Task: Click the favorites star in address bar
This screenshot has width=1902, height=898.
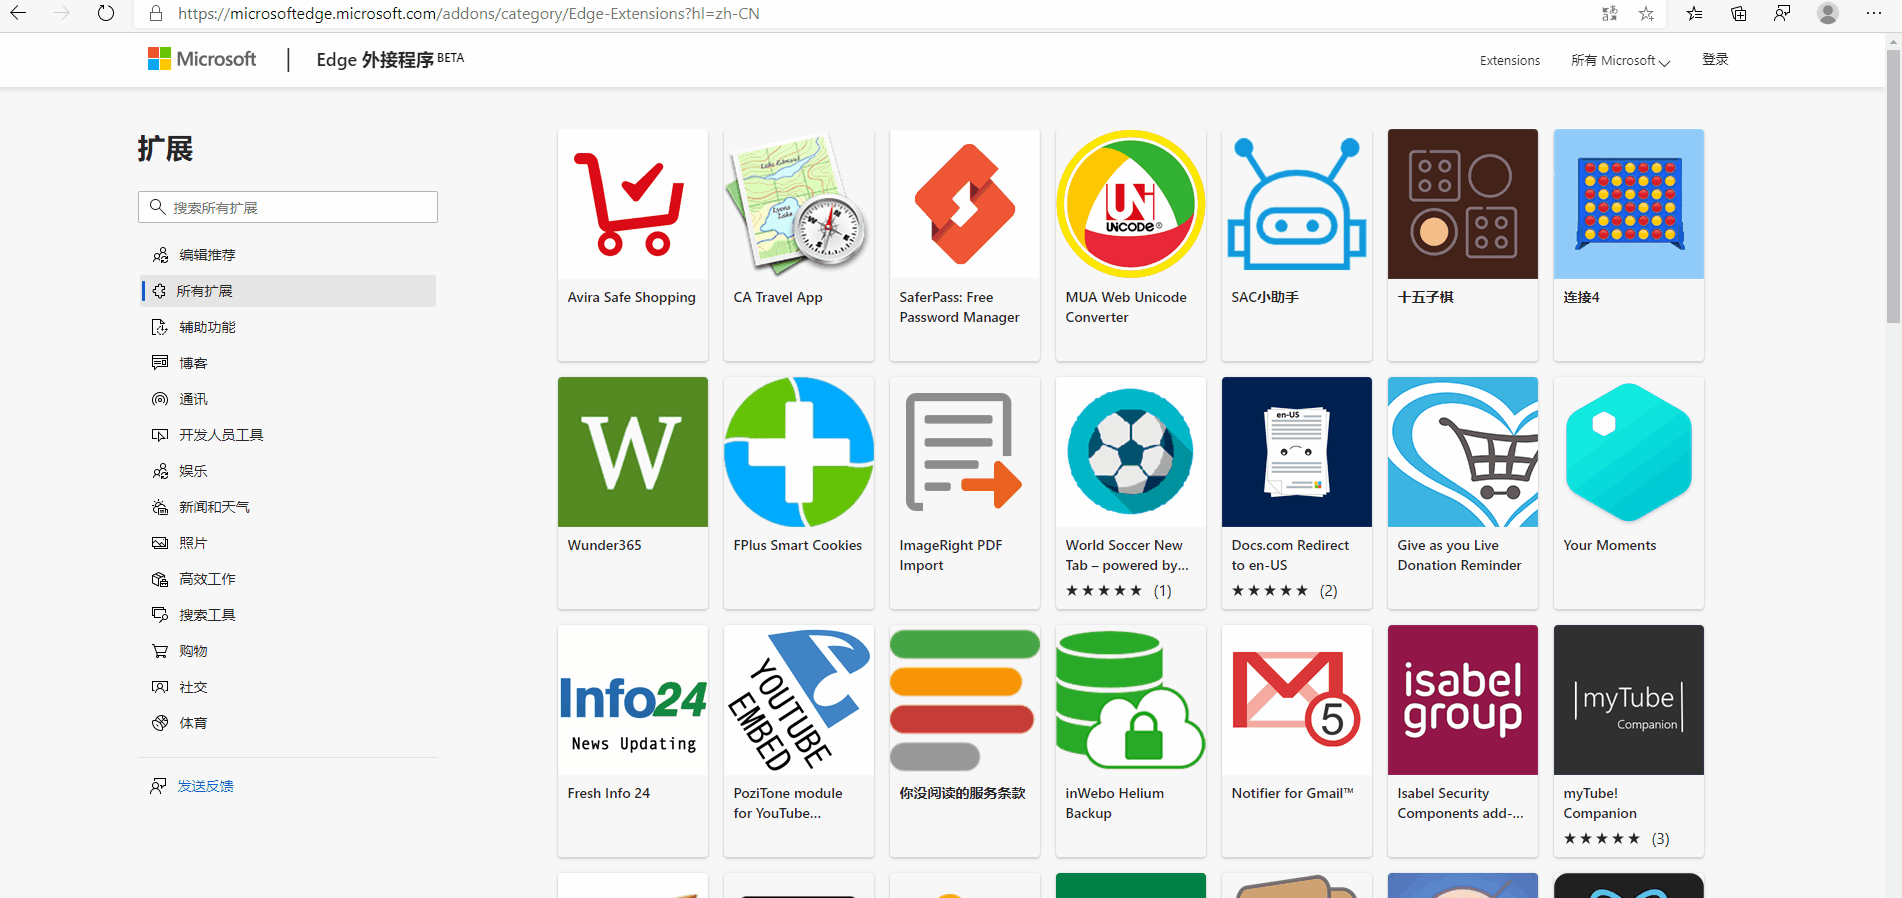Action: tap(1646, 14)
